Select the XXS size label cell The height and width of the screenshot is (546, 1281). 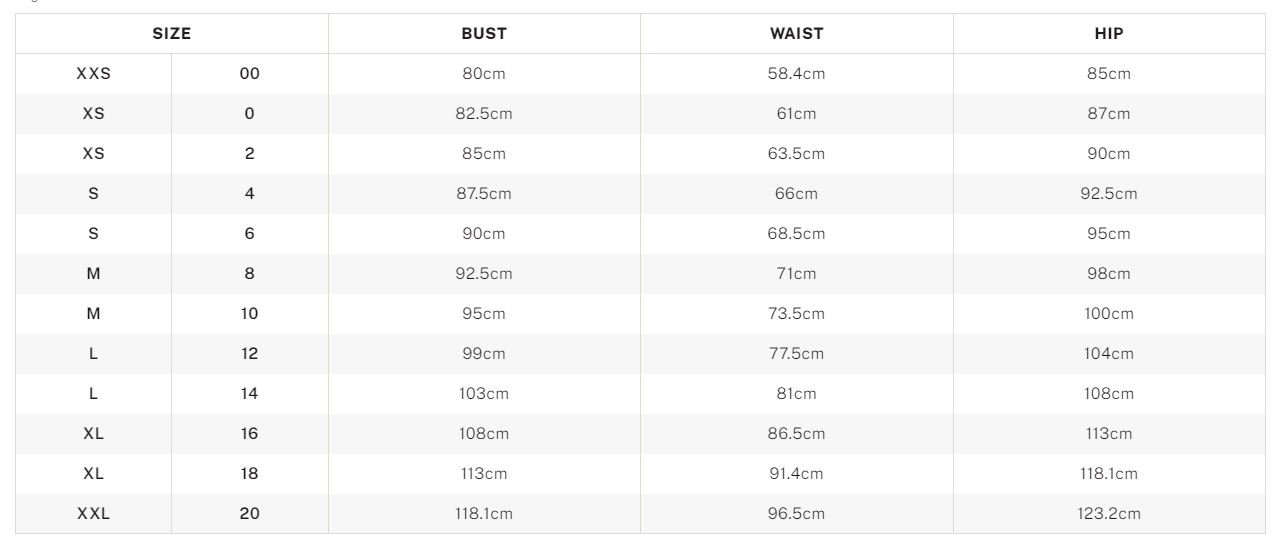click(x=93, y=74)
